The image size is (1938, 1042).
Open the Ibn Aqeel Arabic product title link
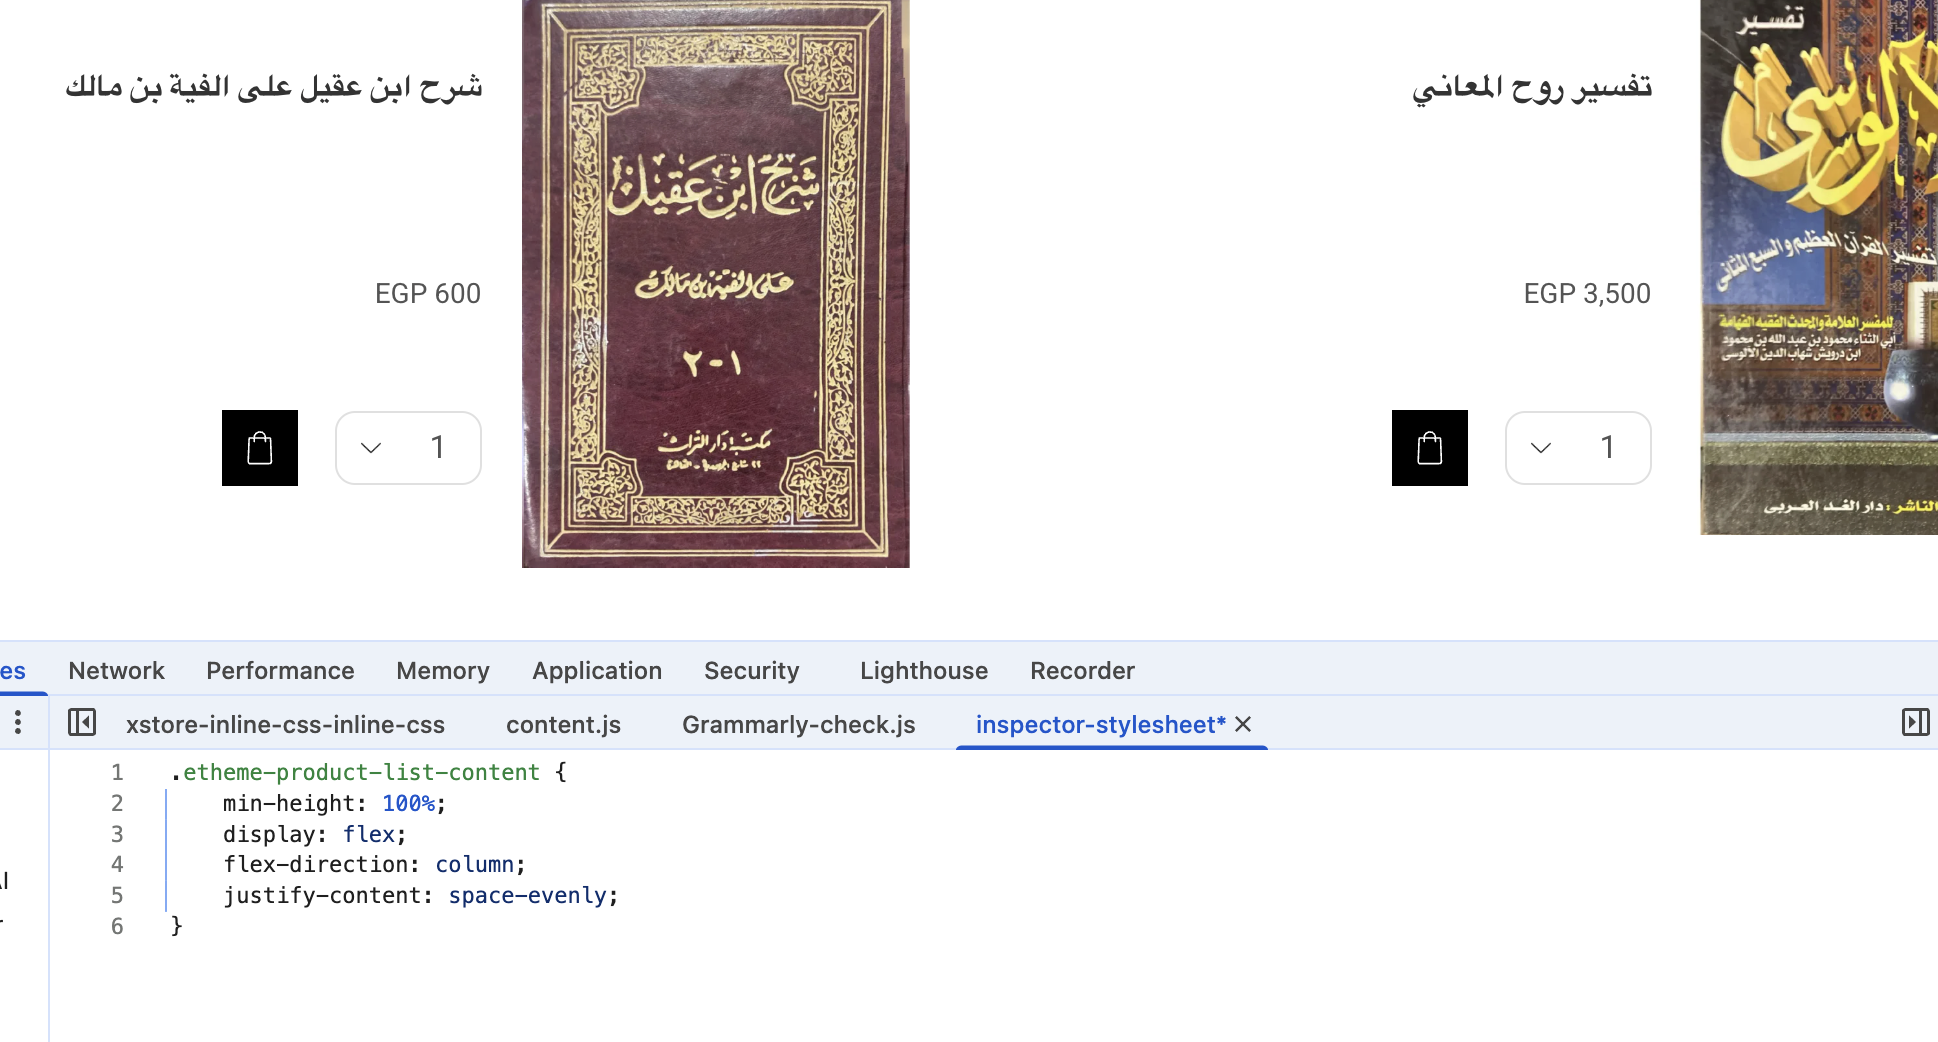[274, 87]
